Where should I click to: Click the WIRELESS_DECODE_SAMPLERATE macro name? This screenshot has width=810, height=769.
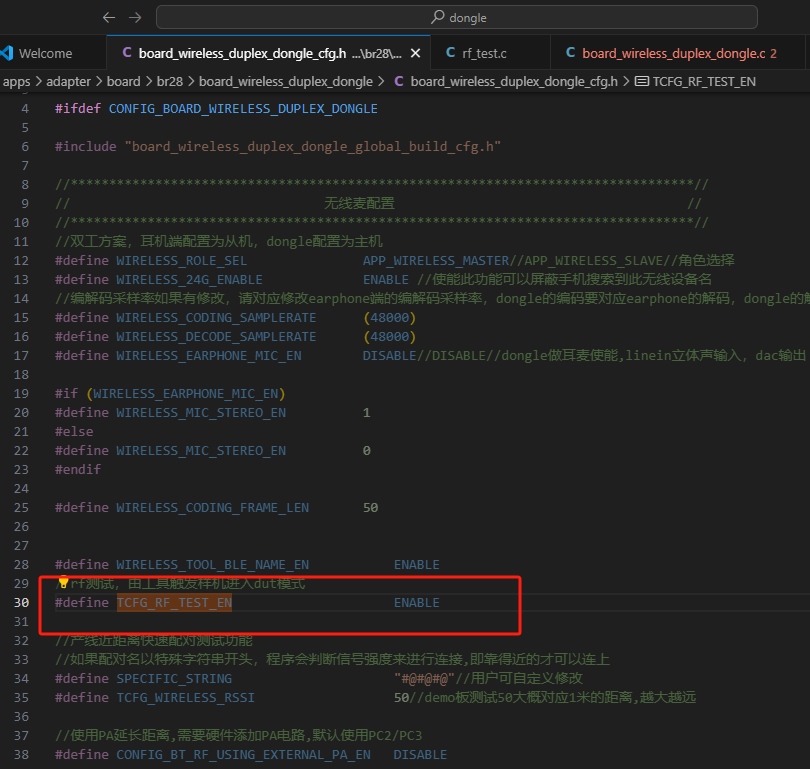pyautogui.click(x=216, y=337)
